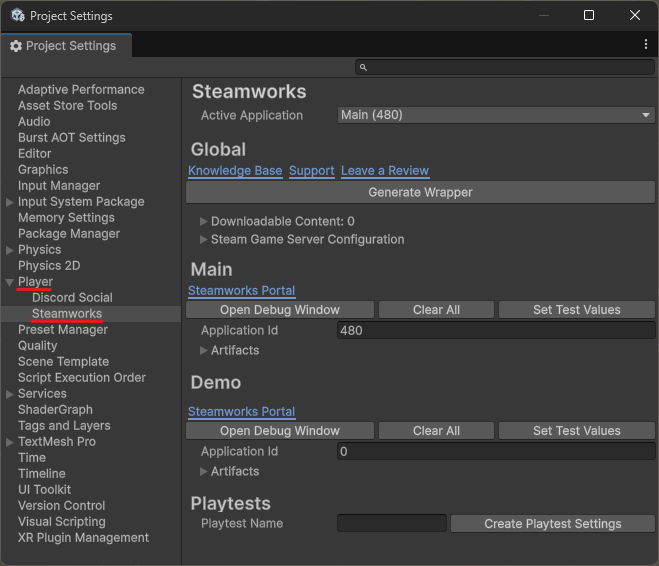Expand Steam Game Server Configuration foldout

pyautogui.click(x=203, y=239)
